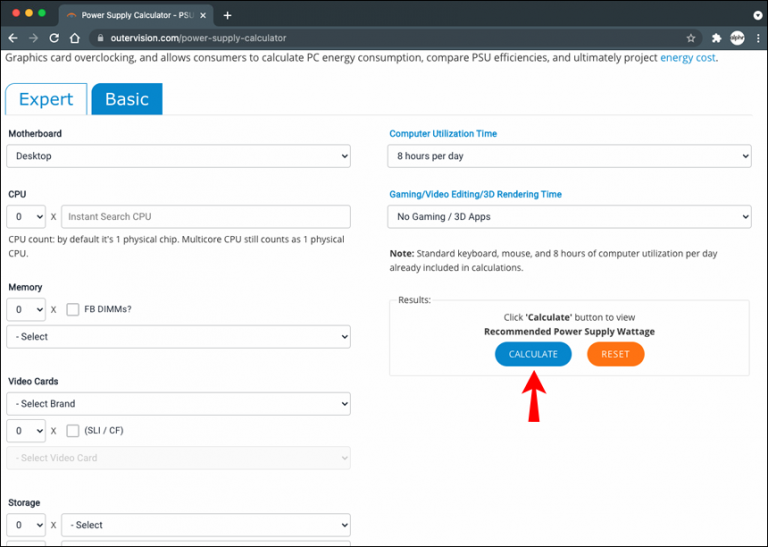Screen dimensions: 768x547
Task: Go to the browser home page icon
Action: coord(76,38)
